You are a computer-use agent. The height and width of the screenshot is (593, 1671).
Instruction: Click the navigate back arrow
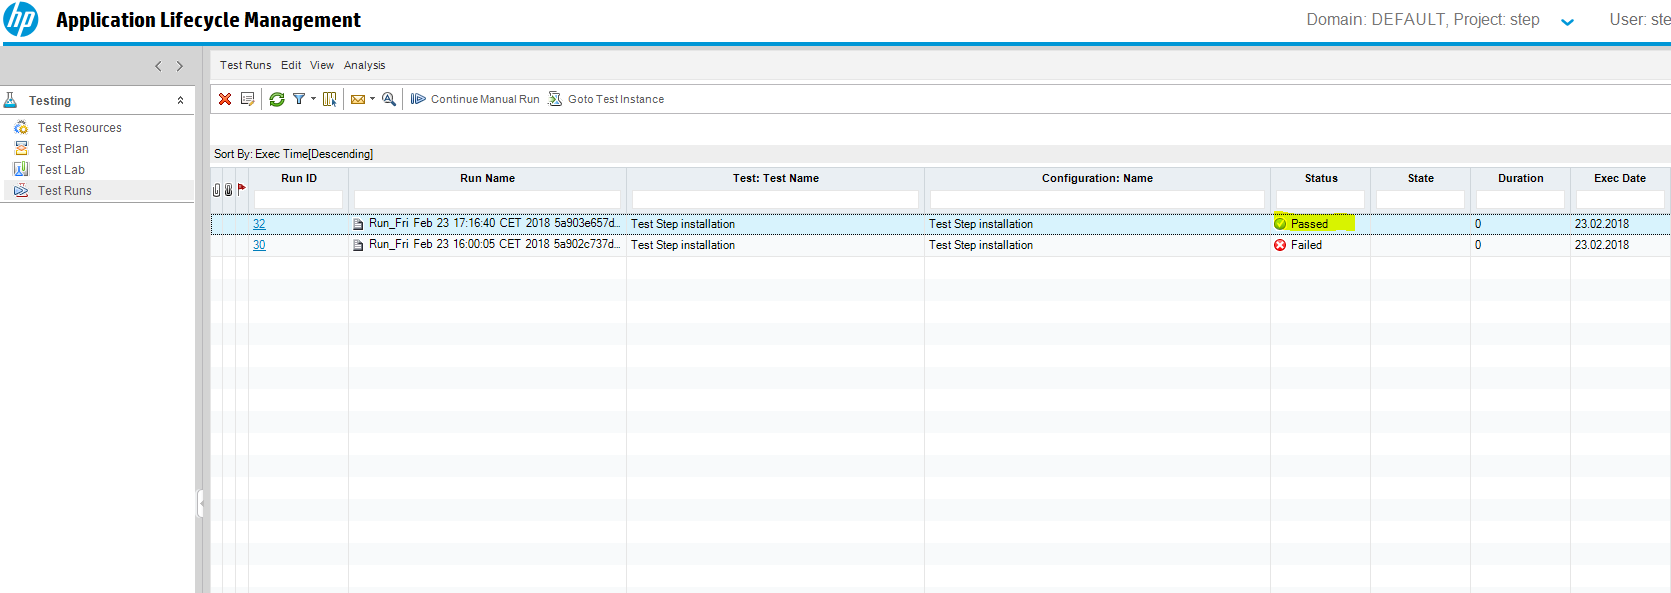point(158,66)
